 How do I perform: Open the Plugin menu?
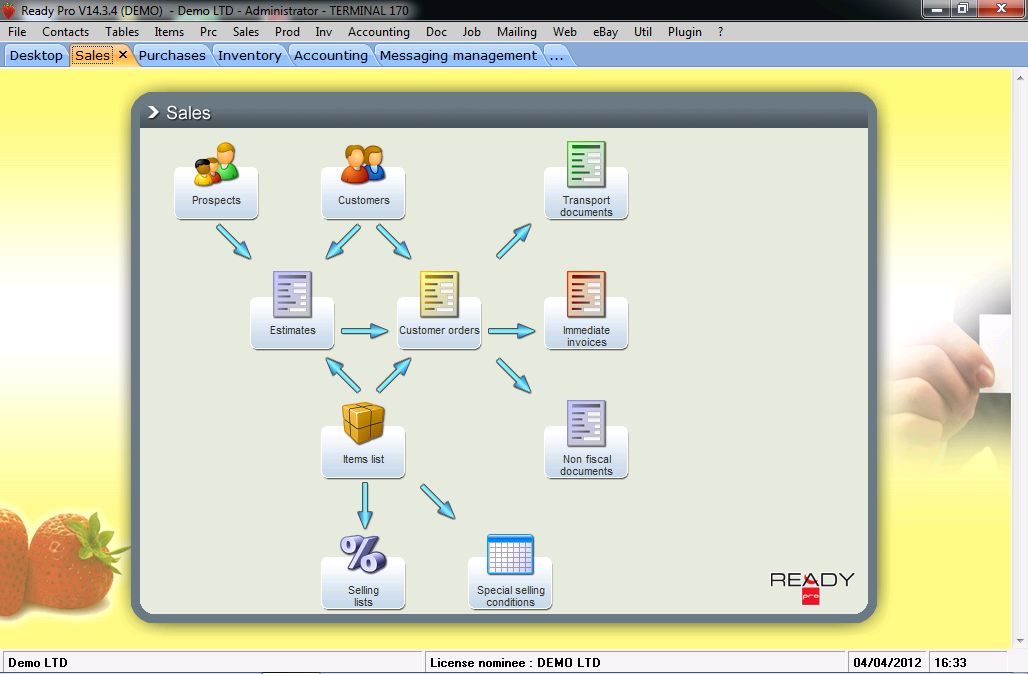click(685, 32)
